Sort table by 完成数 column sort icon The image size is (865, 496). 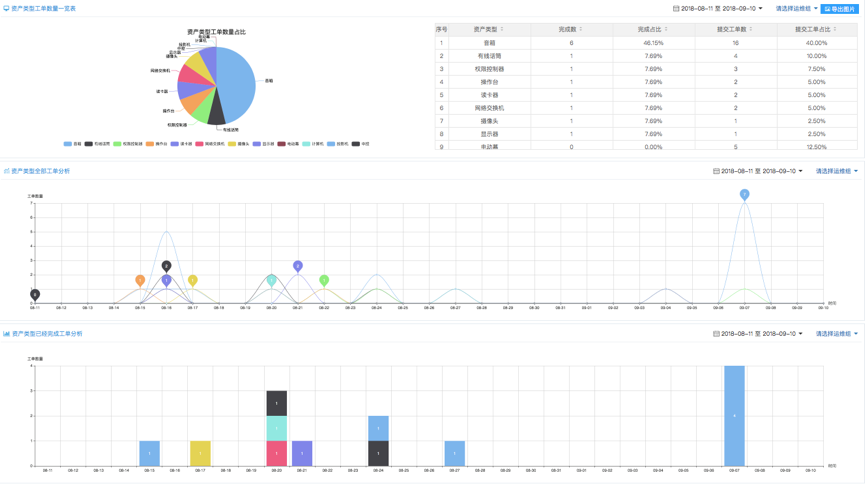point(581,30)
